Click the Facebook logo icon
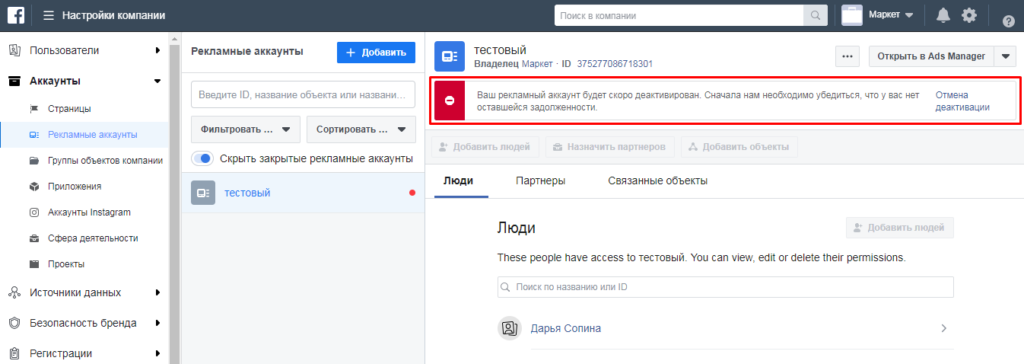The image size is (1024, 364). [x=16, y=15]
